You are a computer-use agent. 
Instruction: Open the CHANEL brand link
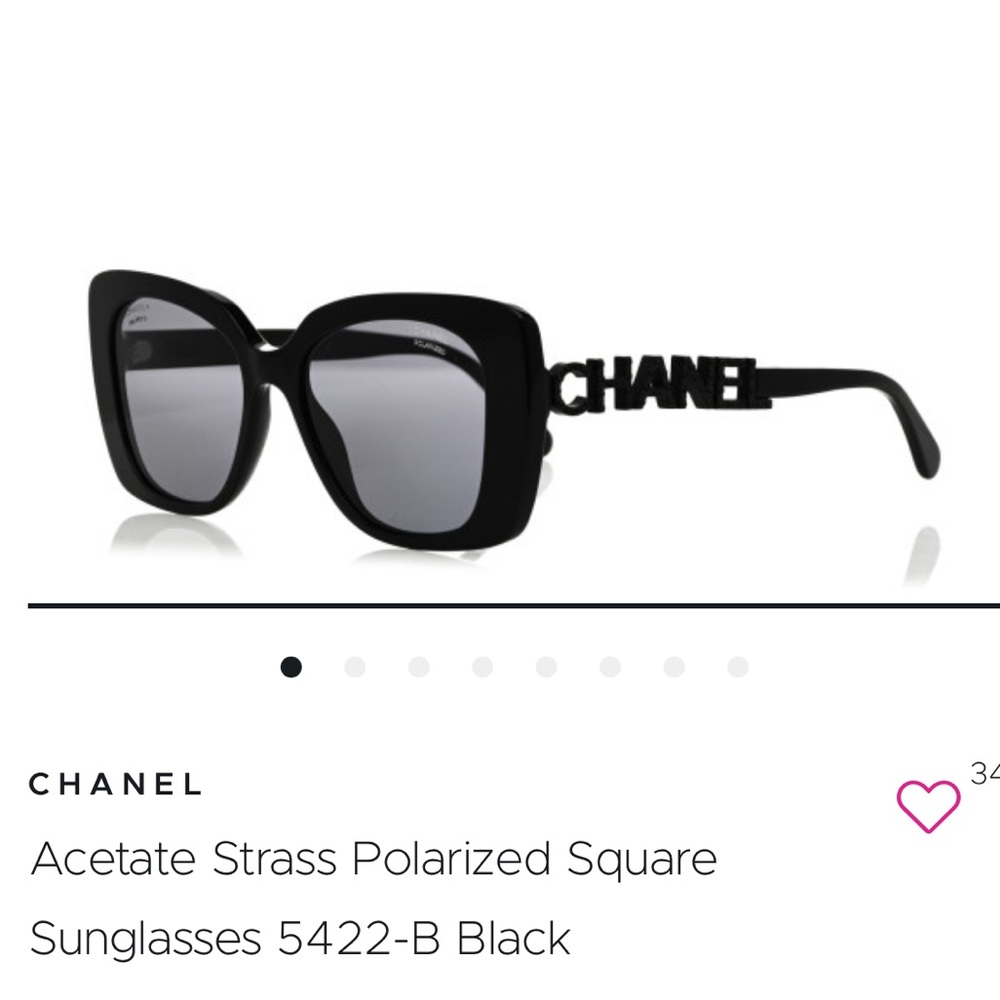click(115, 784)
